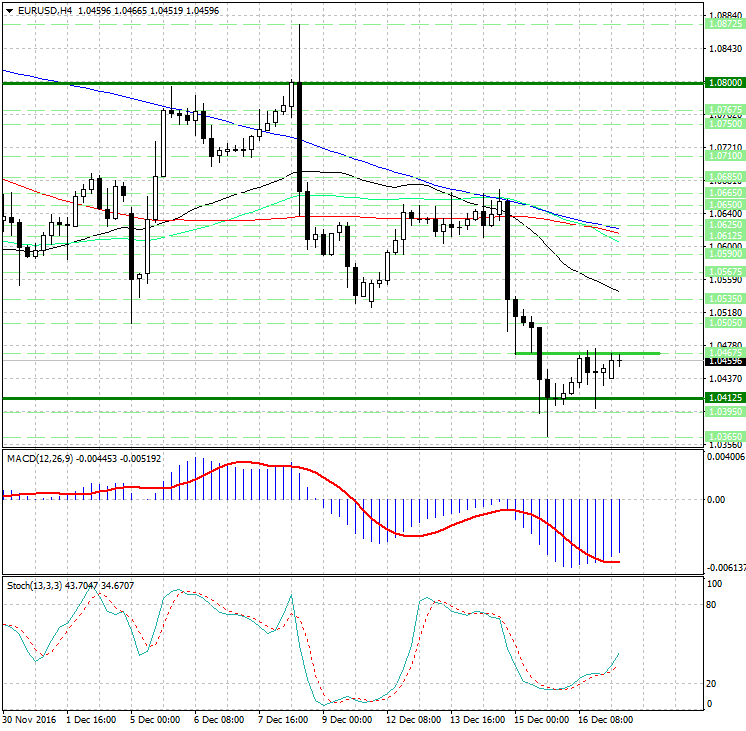
Task: Click the 9 Dec 00:00 time label
Action: tap(347, 719)
